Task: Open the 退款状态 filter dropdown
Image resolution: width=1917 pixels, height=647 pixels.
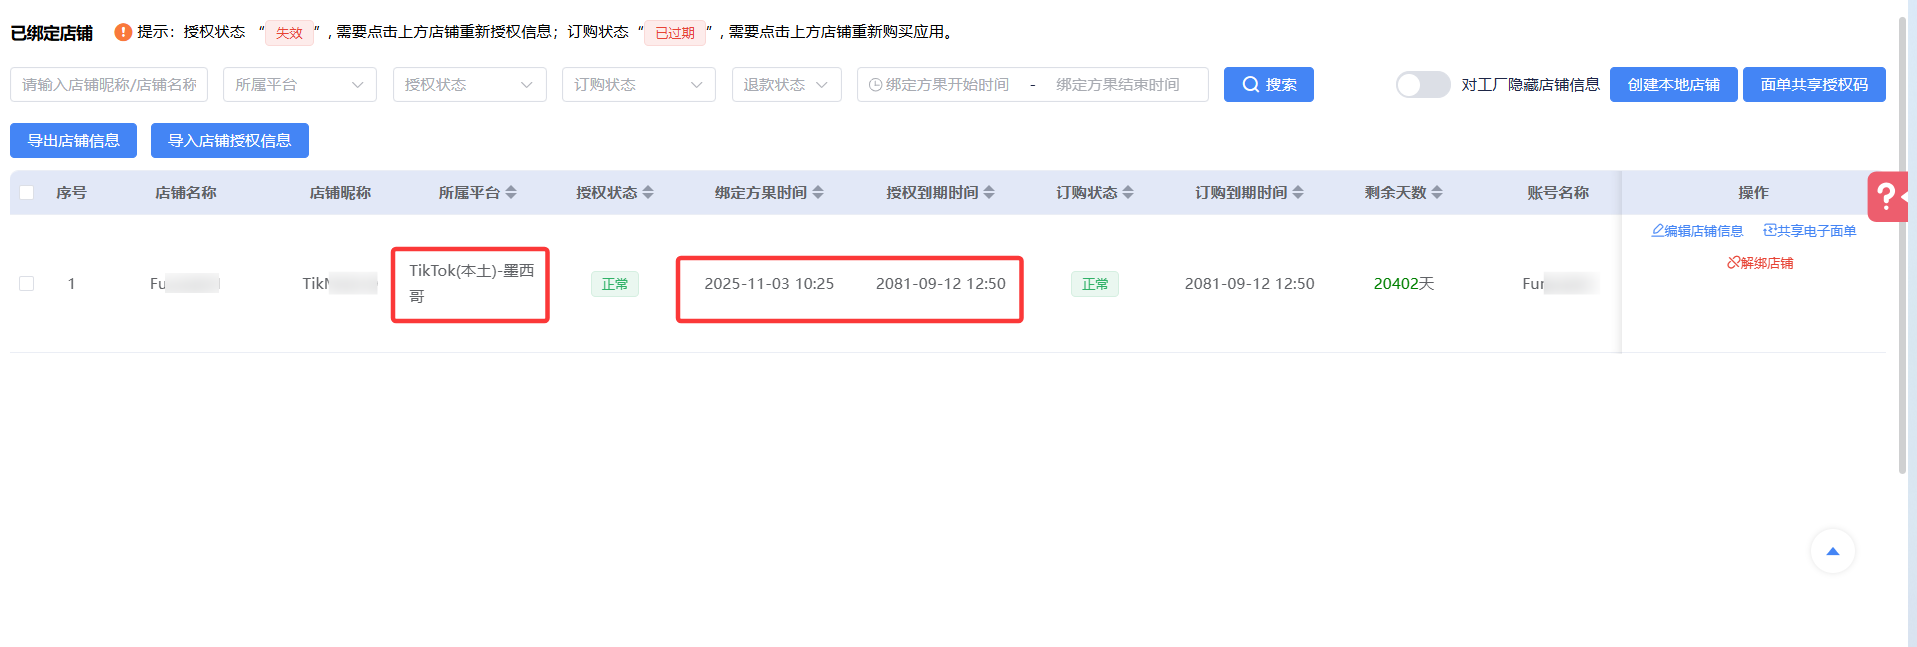Action: [x=787, y=85]
